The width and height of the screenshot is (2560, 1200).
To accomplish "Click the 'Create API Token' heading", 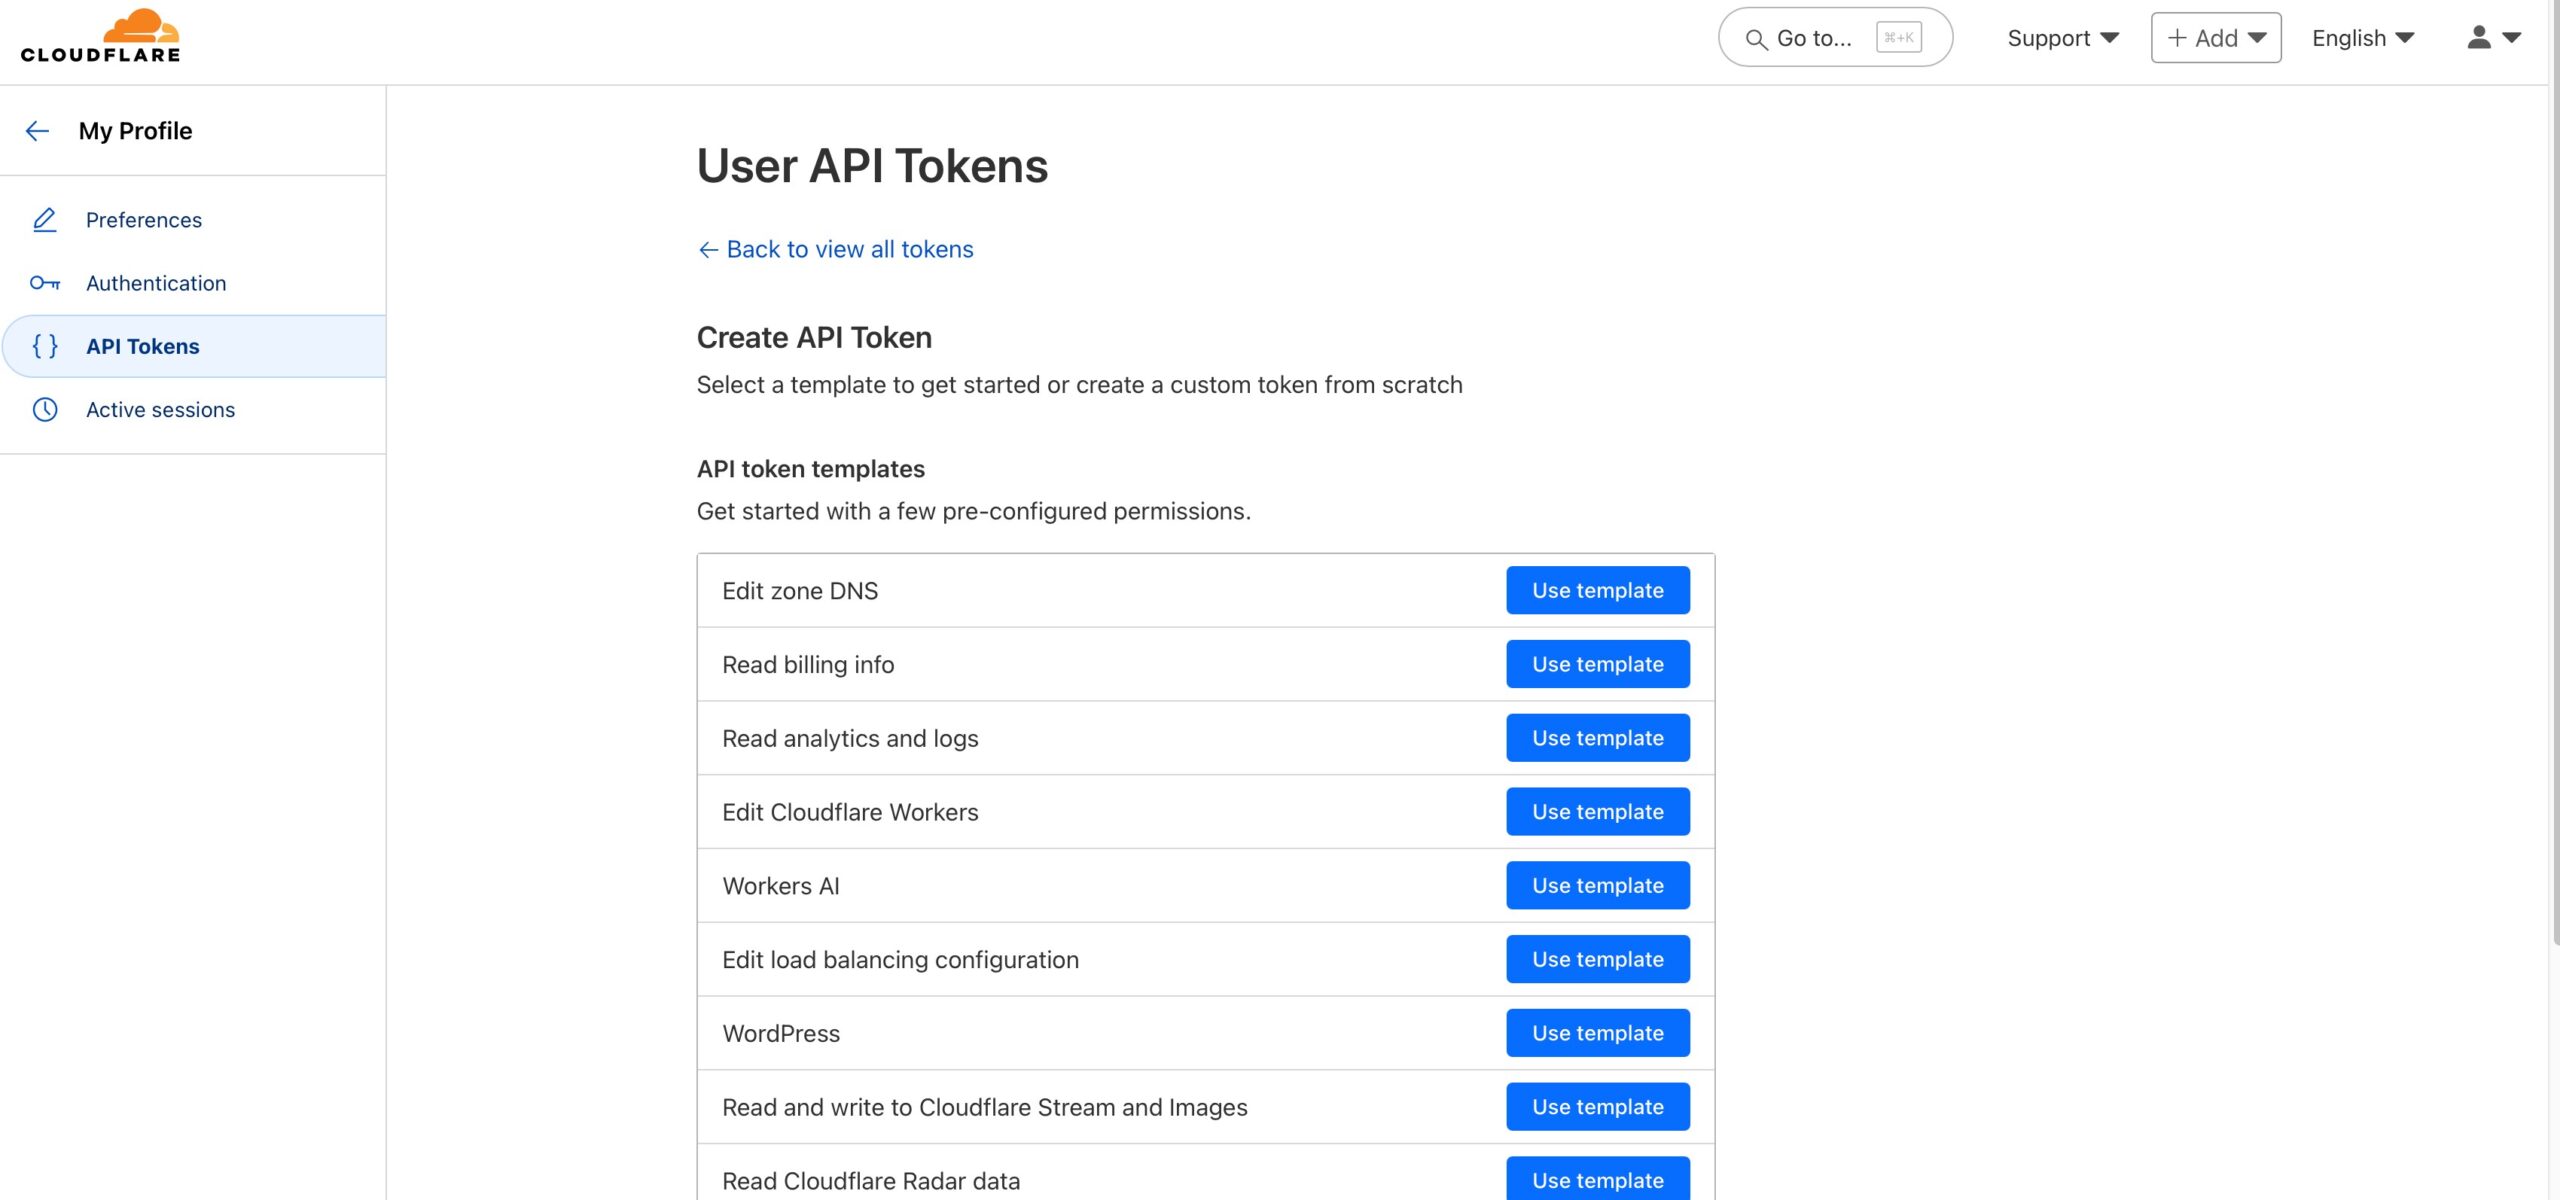I will 814,338.
